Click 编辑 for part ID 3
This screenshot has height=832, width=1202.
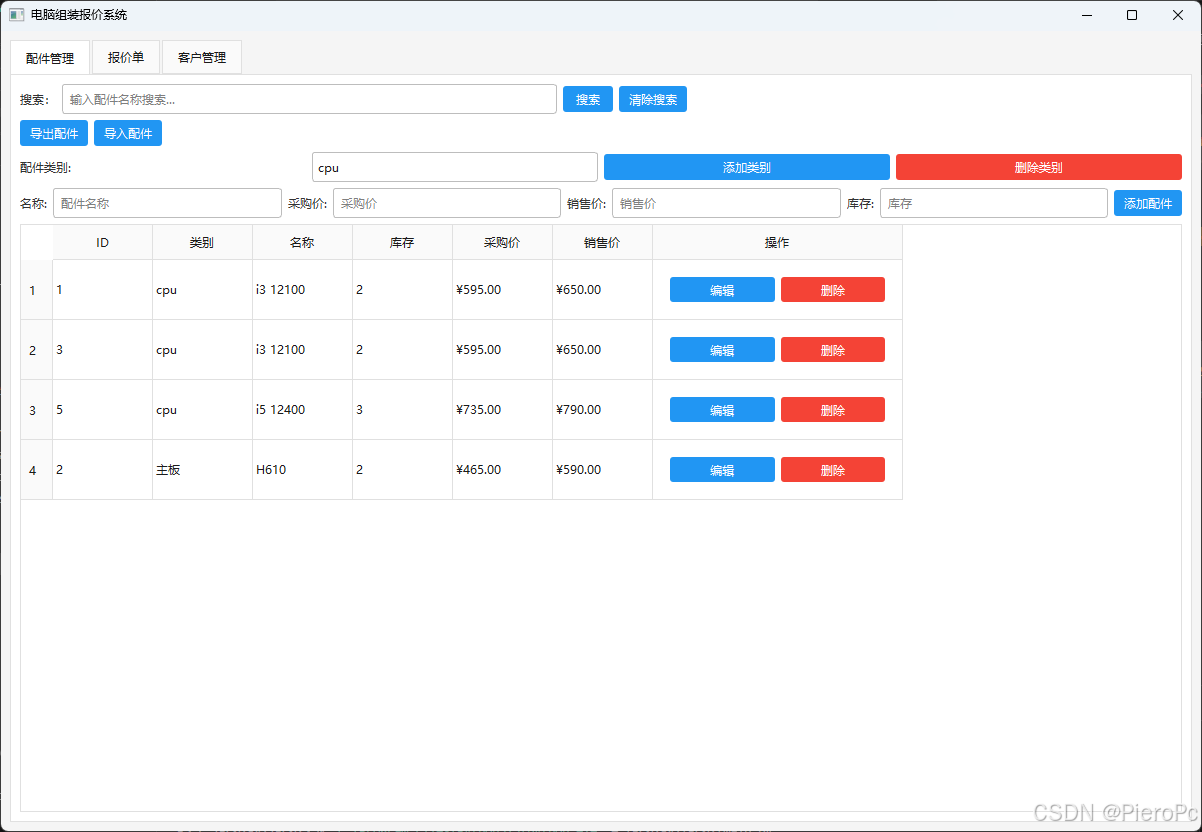(722, 350)
